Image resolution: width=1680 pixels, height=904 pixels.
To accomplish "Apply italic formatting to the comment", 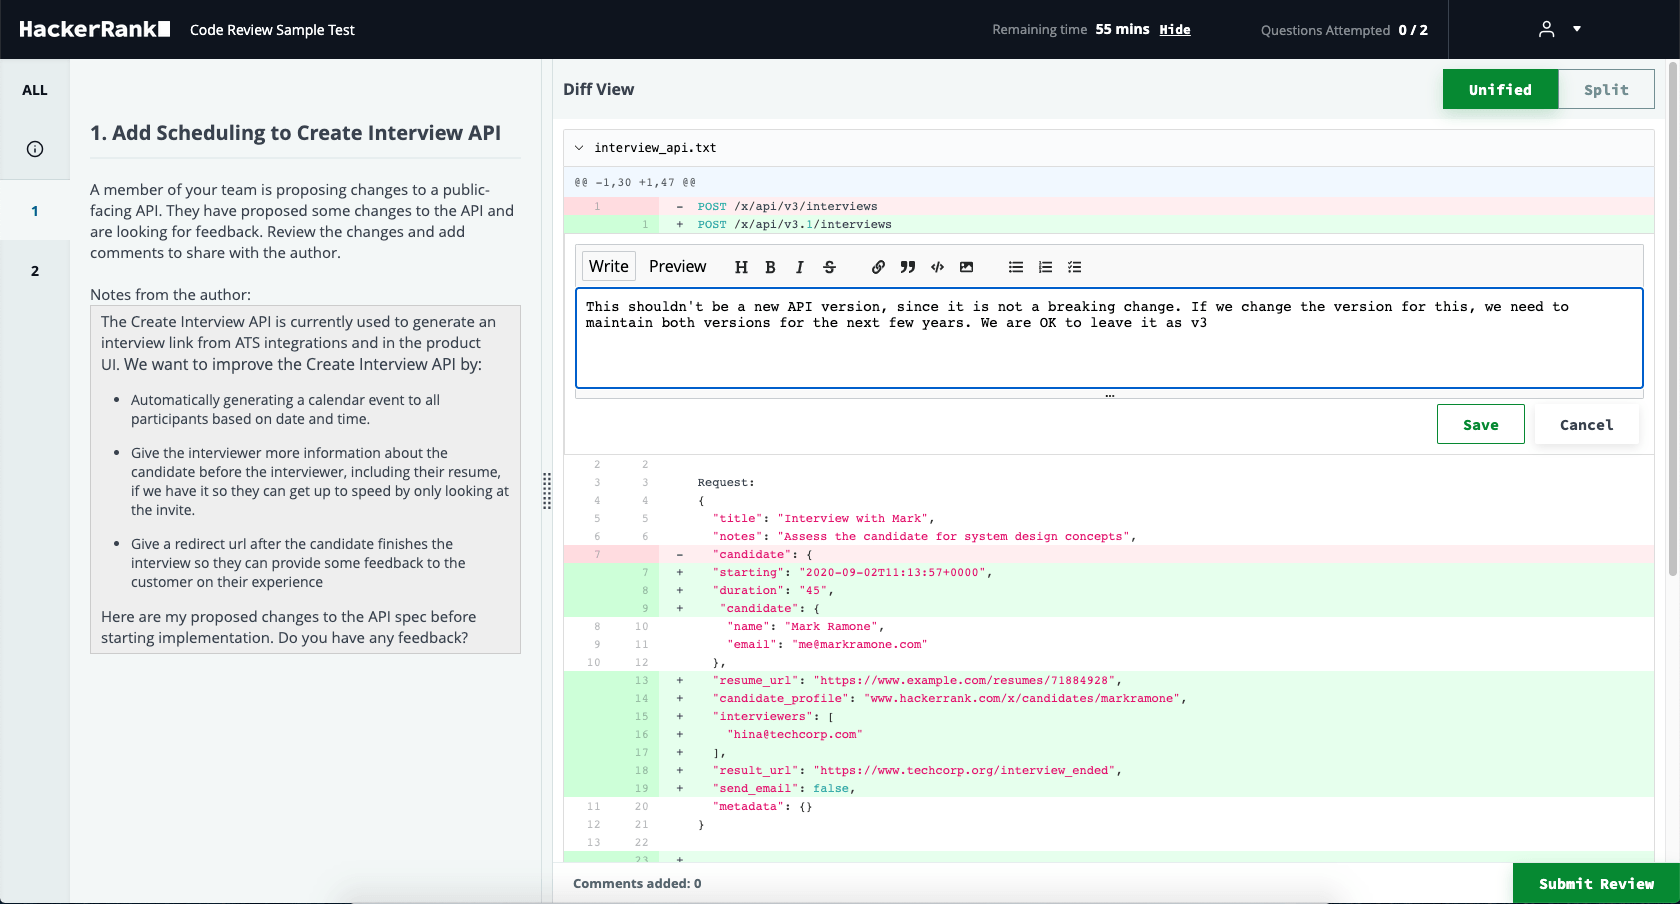I will (x=799, y=267).
